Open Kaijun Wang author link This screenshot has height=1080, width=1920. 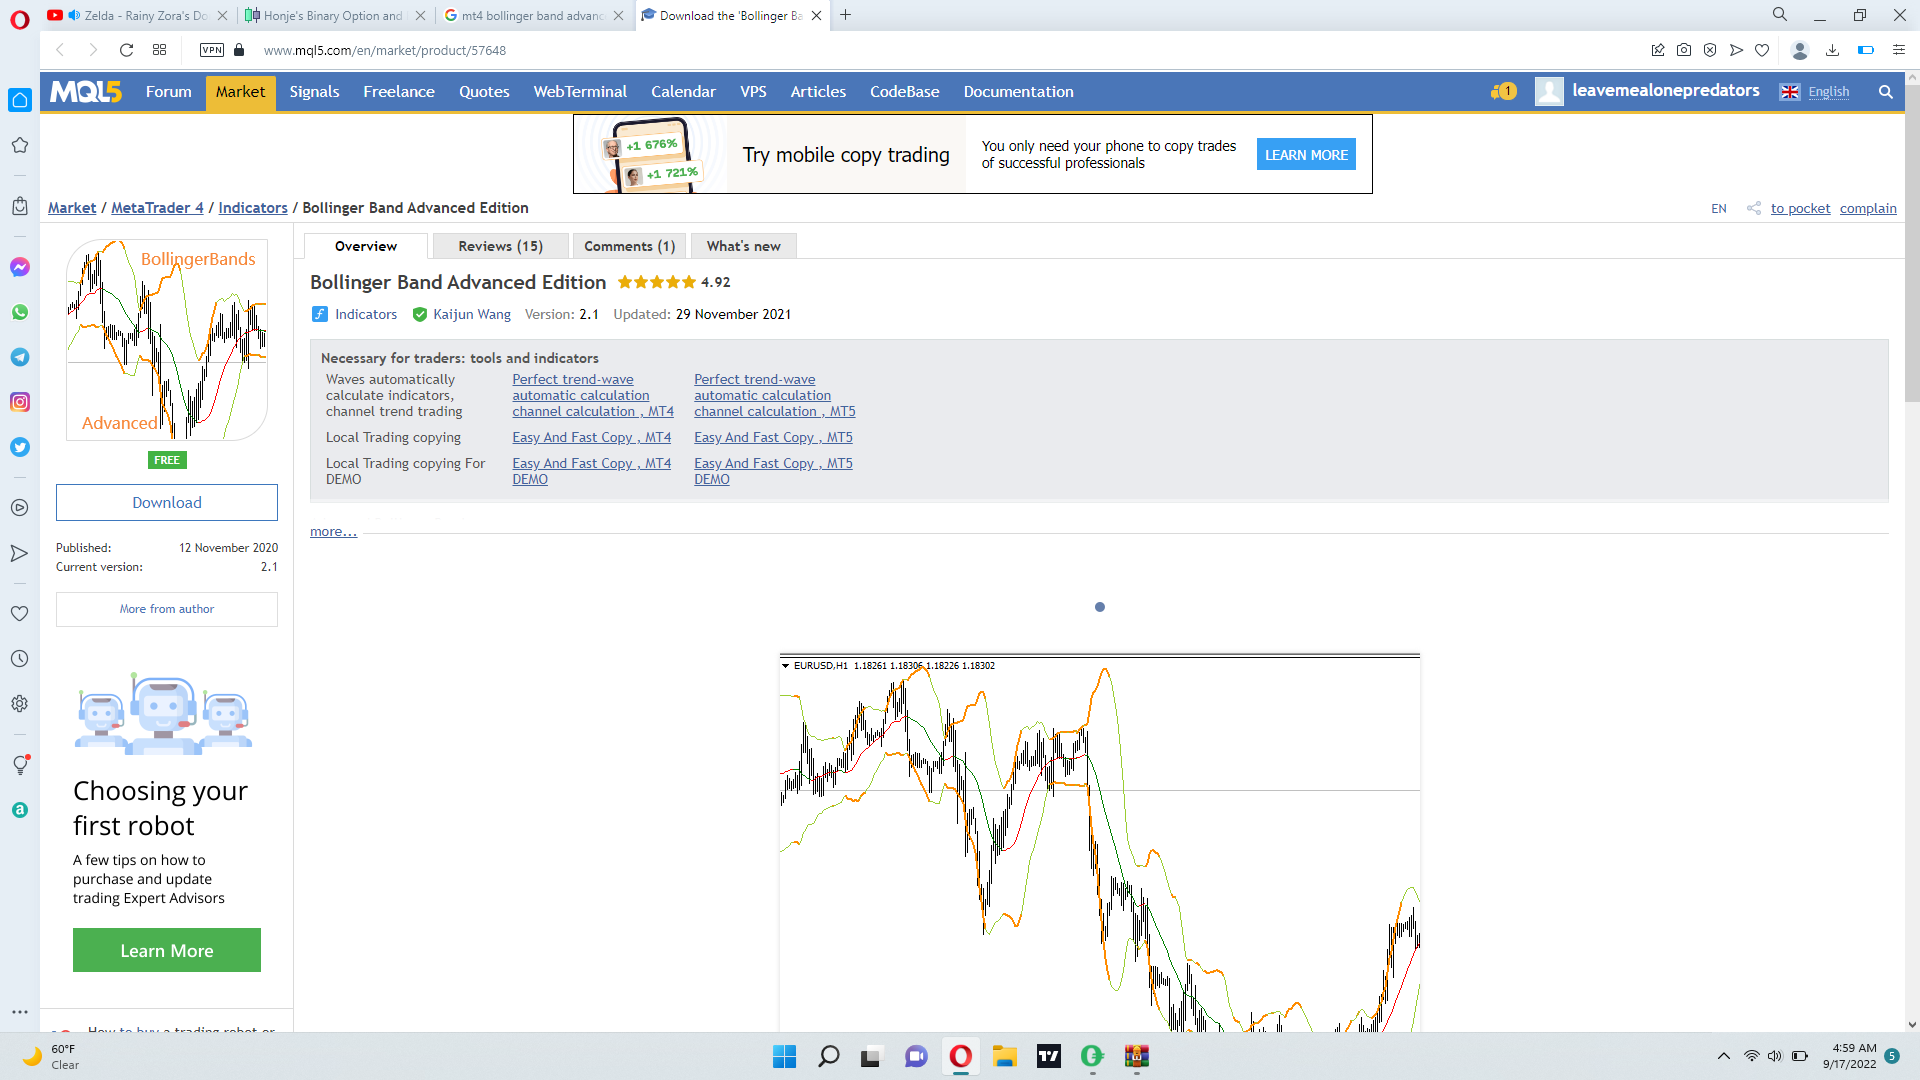(x=471, y=314)
